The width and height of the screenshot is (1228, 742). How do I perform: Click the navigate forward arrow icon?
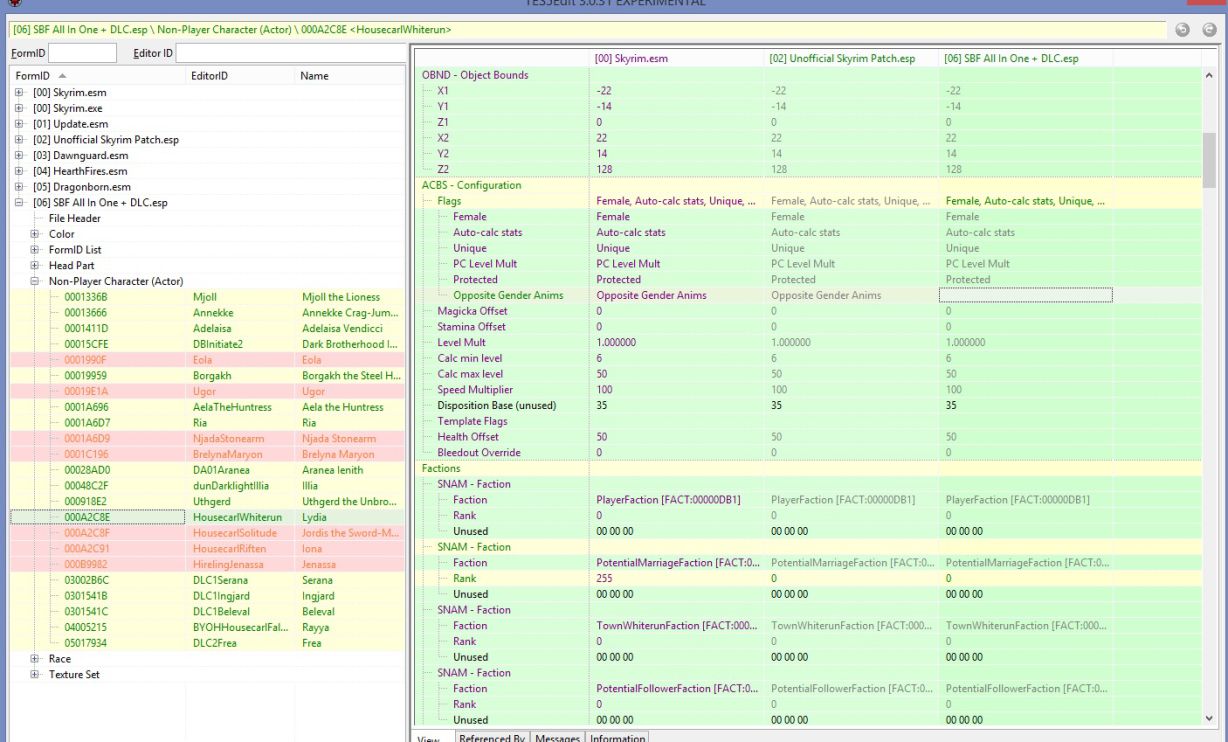click(x=1209, y=30)
